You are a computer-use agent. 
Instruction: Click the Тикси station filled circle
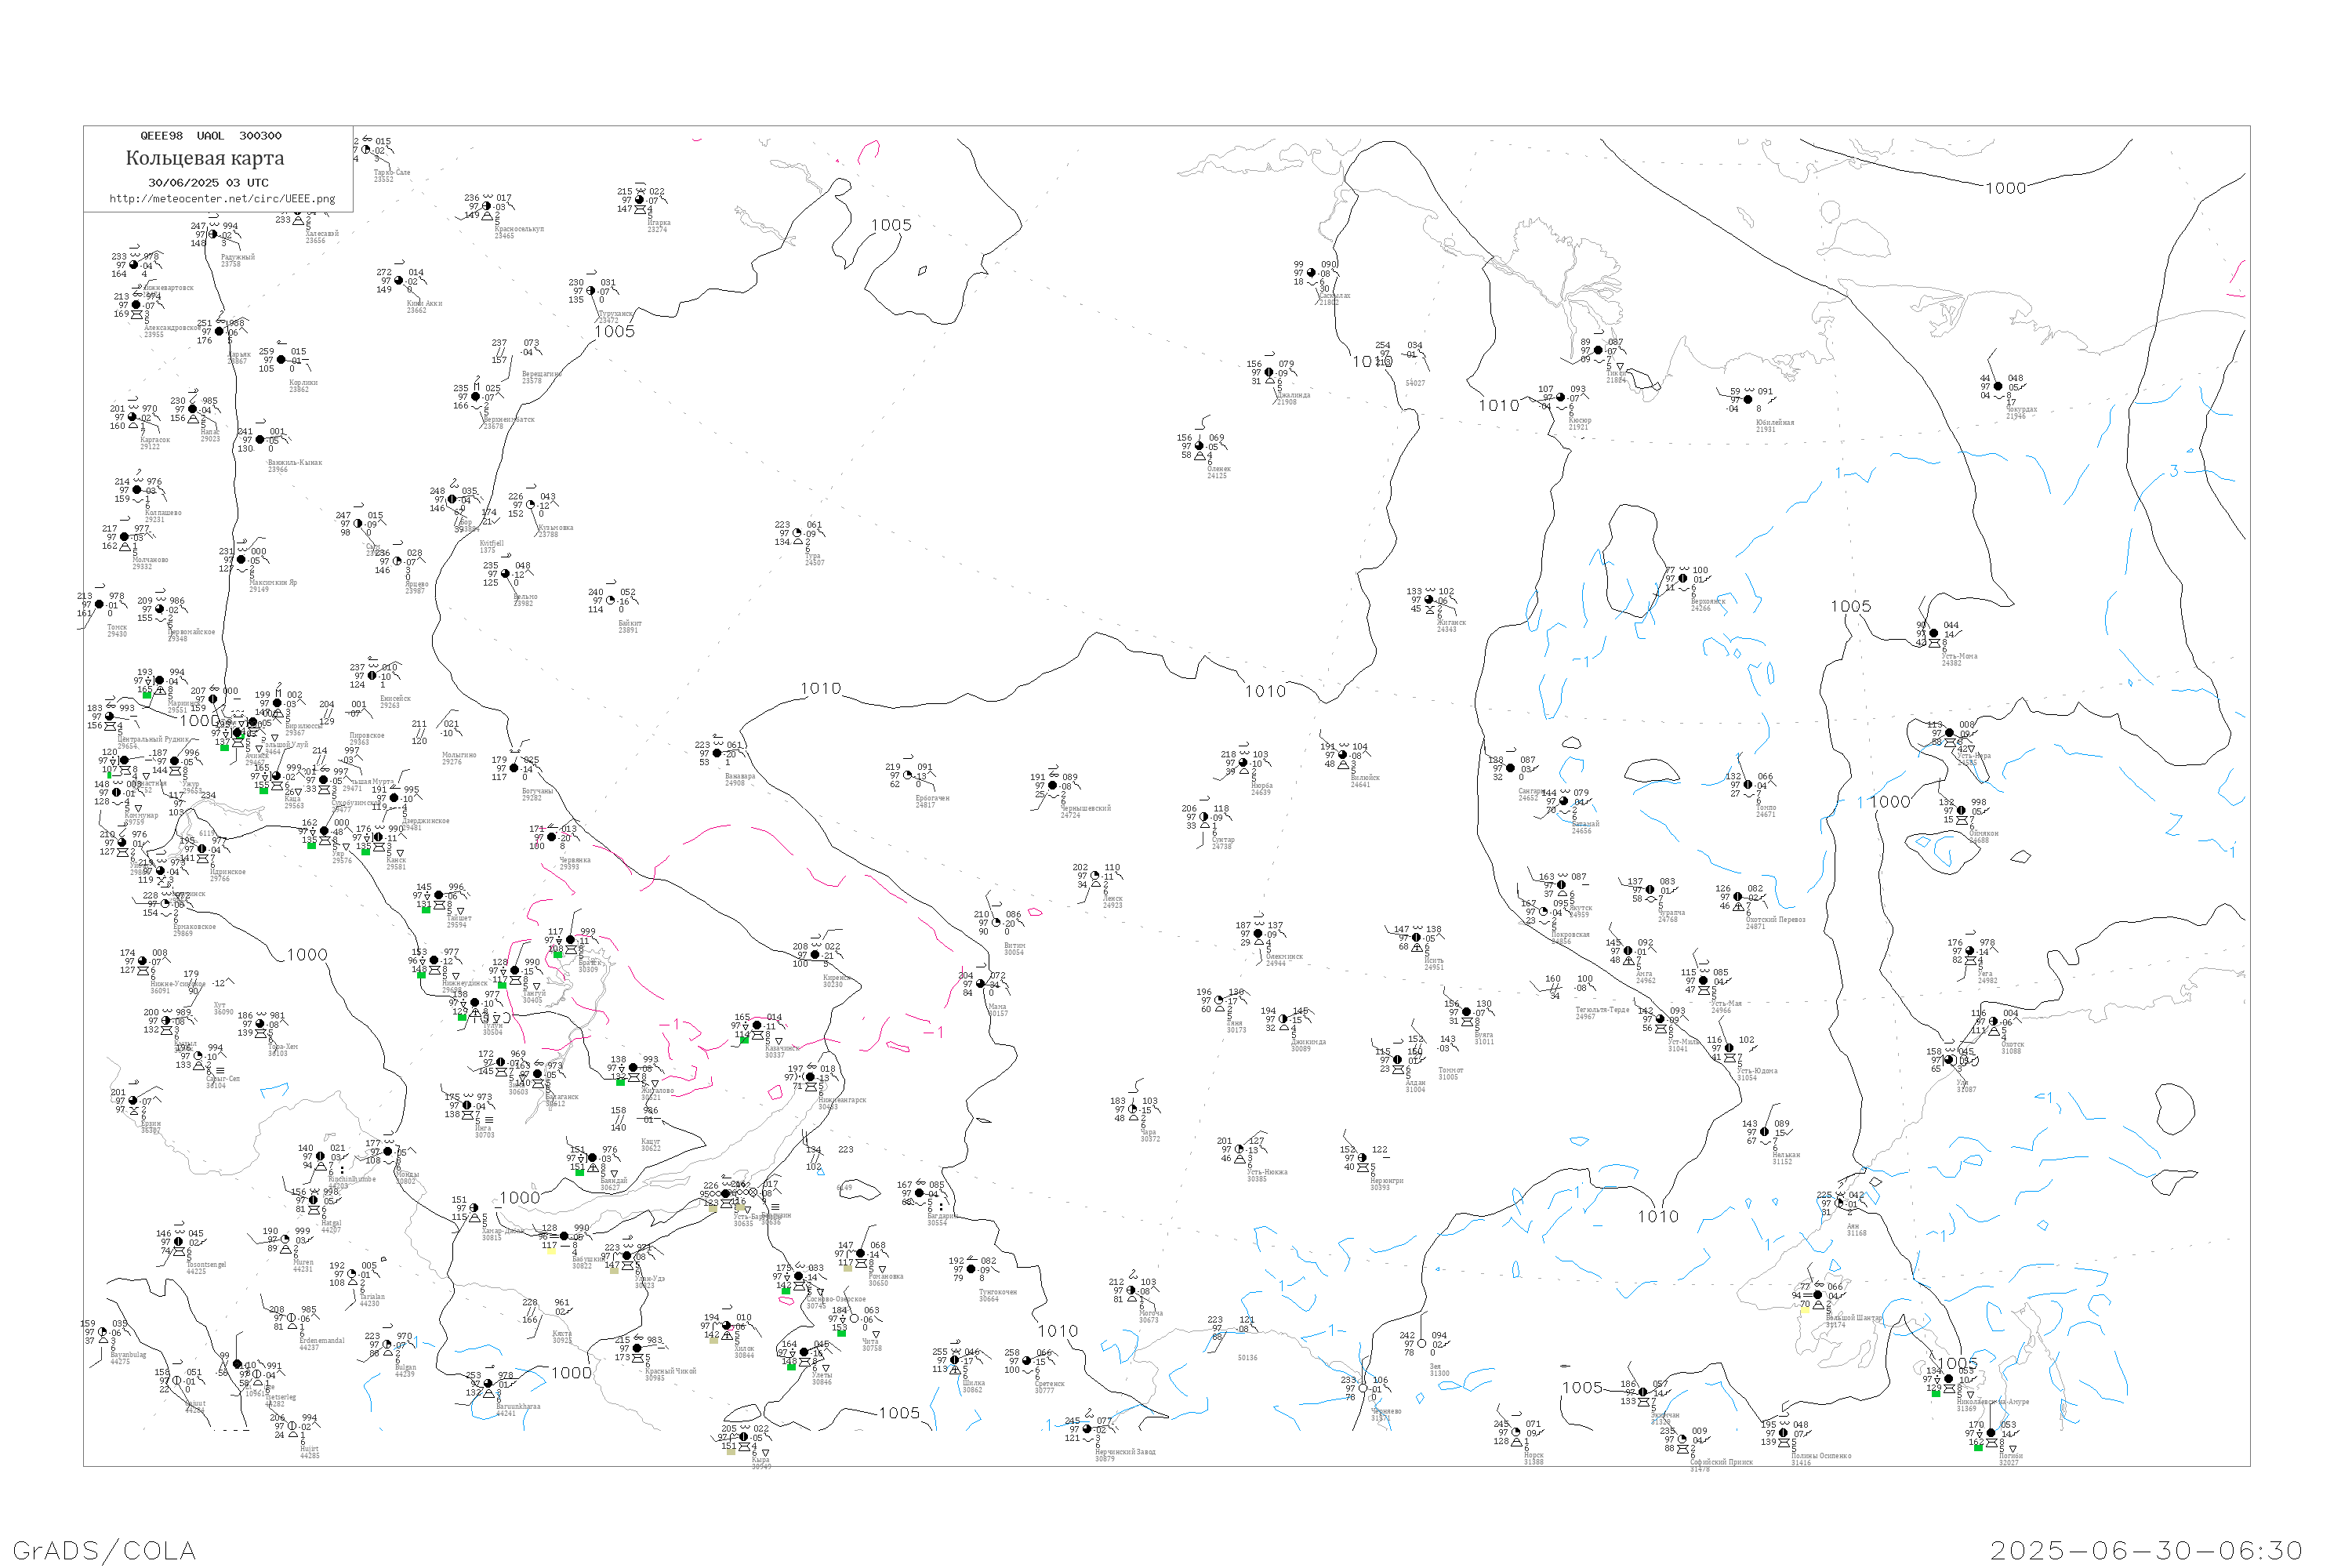pos(1599,351)
